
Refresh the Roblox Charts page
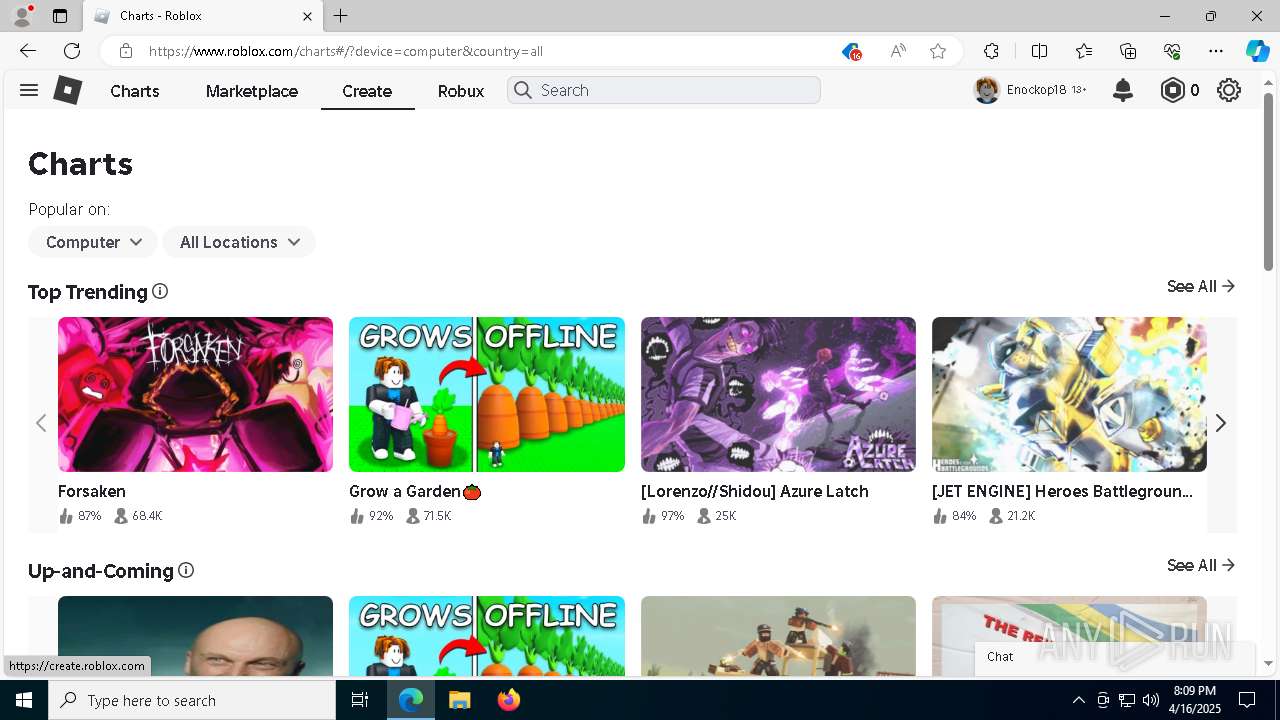click(72, 51)
